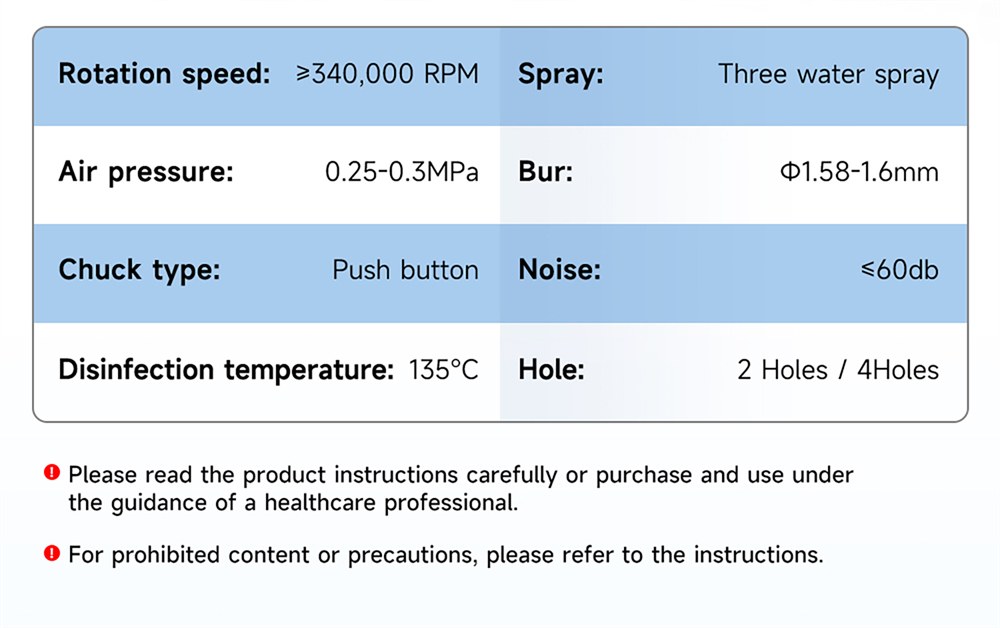The image size is (1000, 628).
Task: Click the 2 Holes / 4Holes value
Action: coord(838,370)
